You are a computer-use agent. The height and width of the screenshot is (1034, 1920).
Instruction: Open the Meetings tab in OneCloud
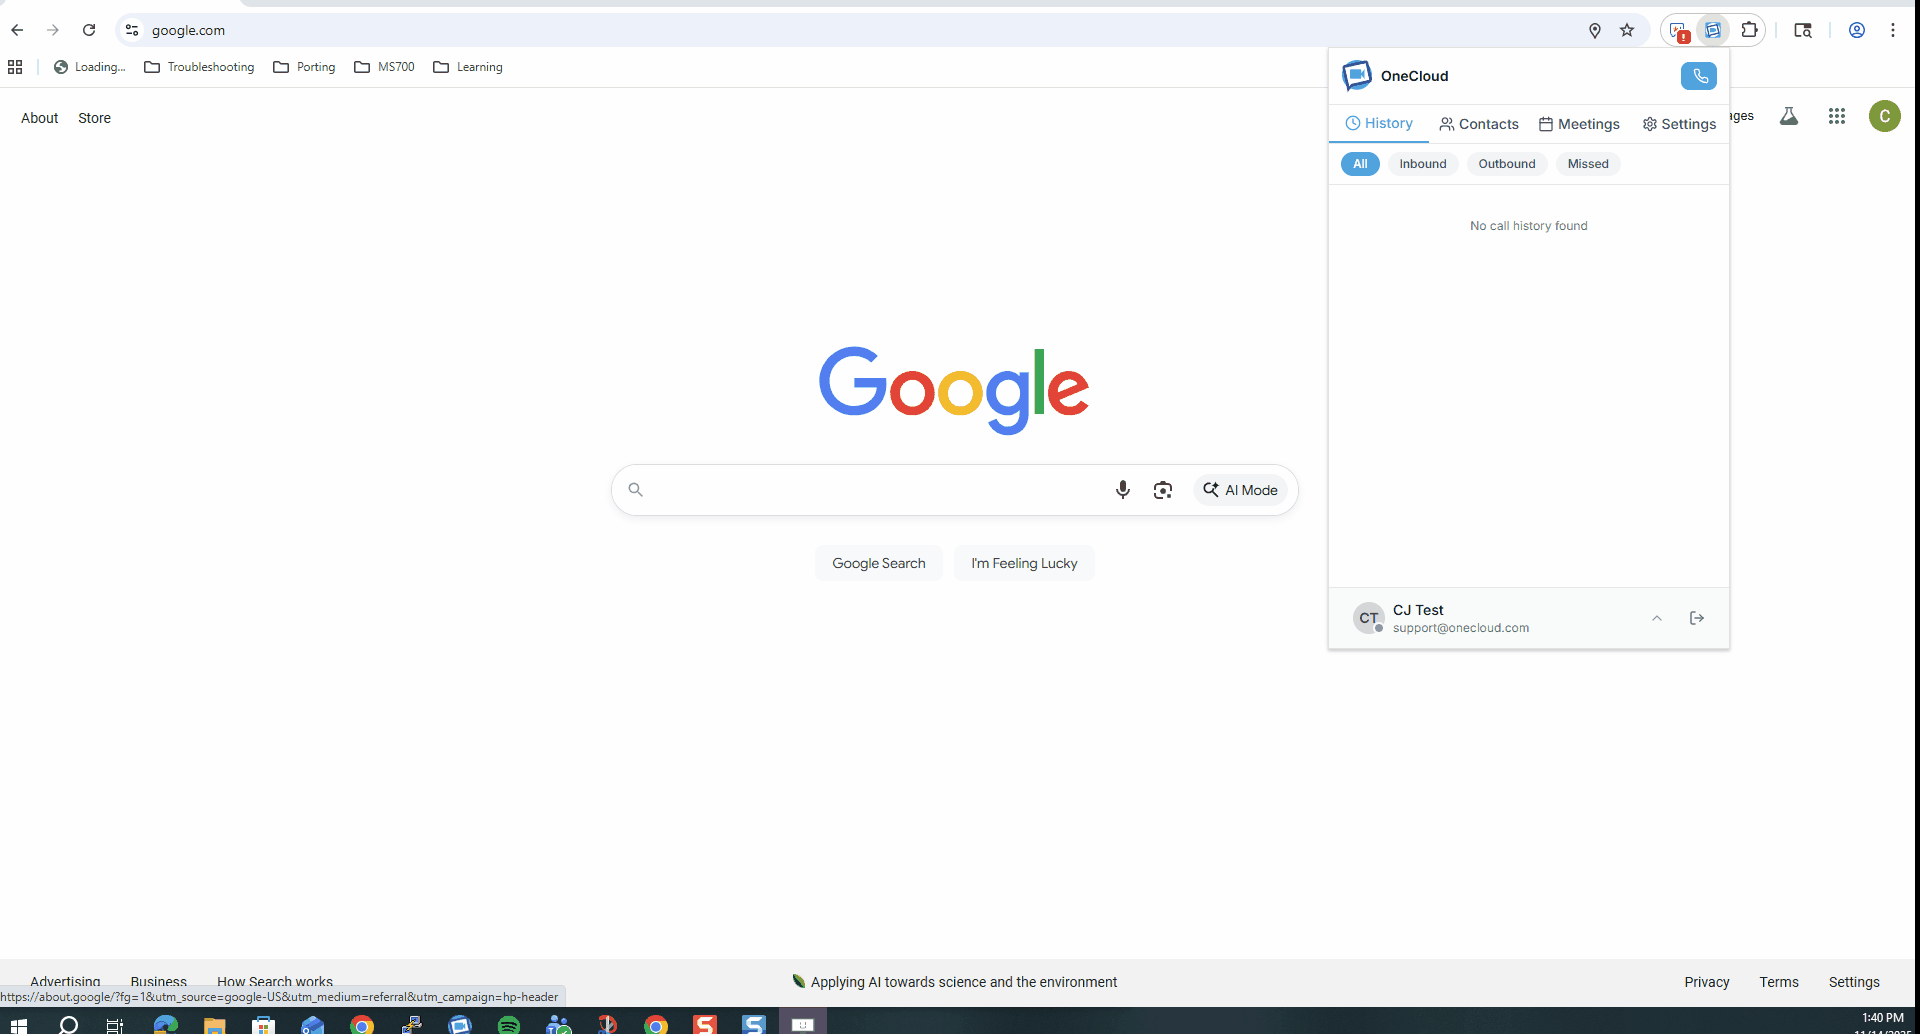(x=1578, y=124)
